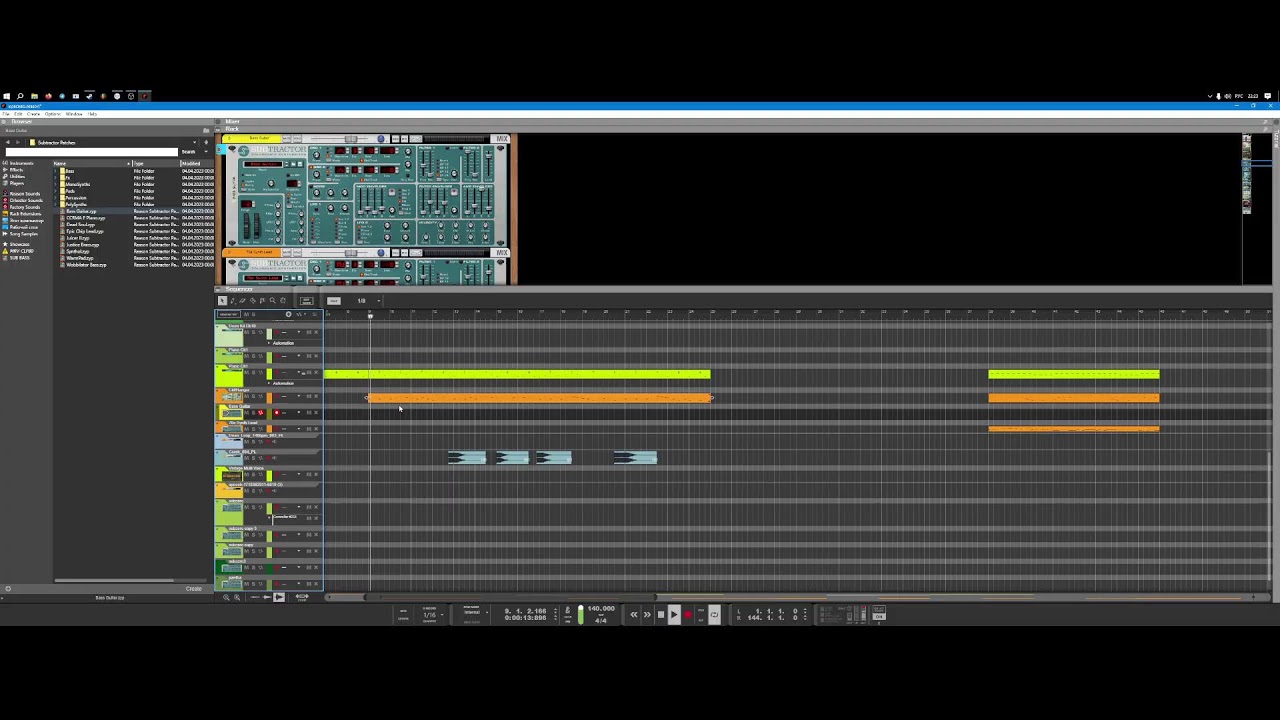Click the Rewind transport button
The image size is (1280, 720).
coord(634,615)
